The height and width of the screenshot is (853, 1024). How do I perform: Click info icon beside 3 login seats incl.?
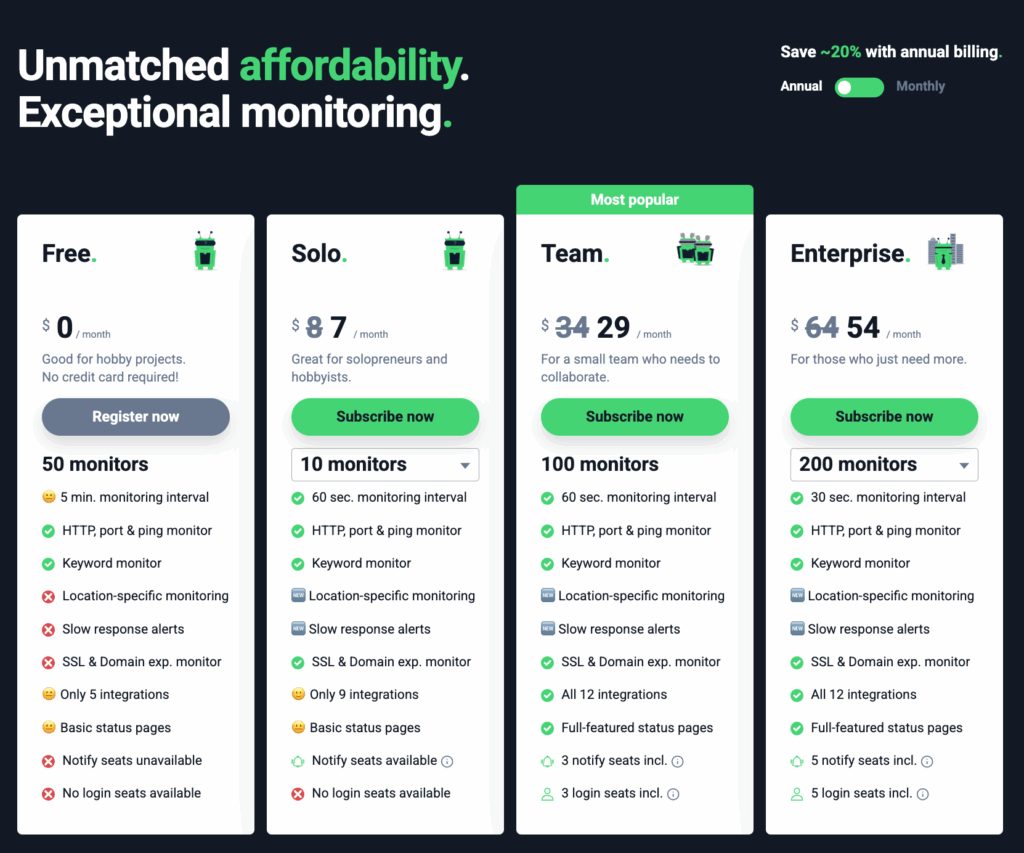point(673,794)
